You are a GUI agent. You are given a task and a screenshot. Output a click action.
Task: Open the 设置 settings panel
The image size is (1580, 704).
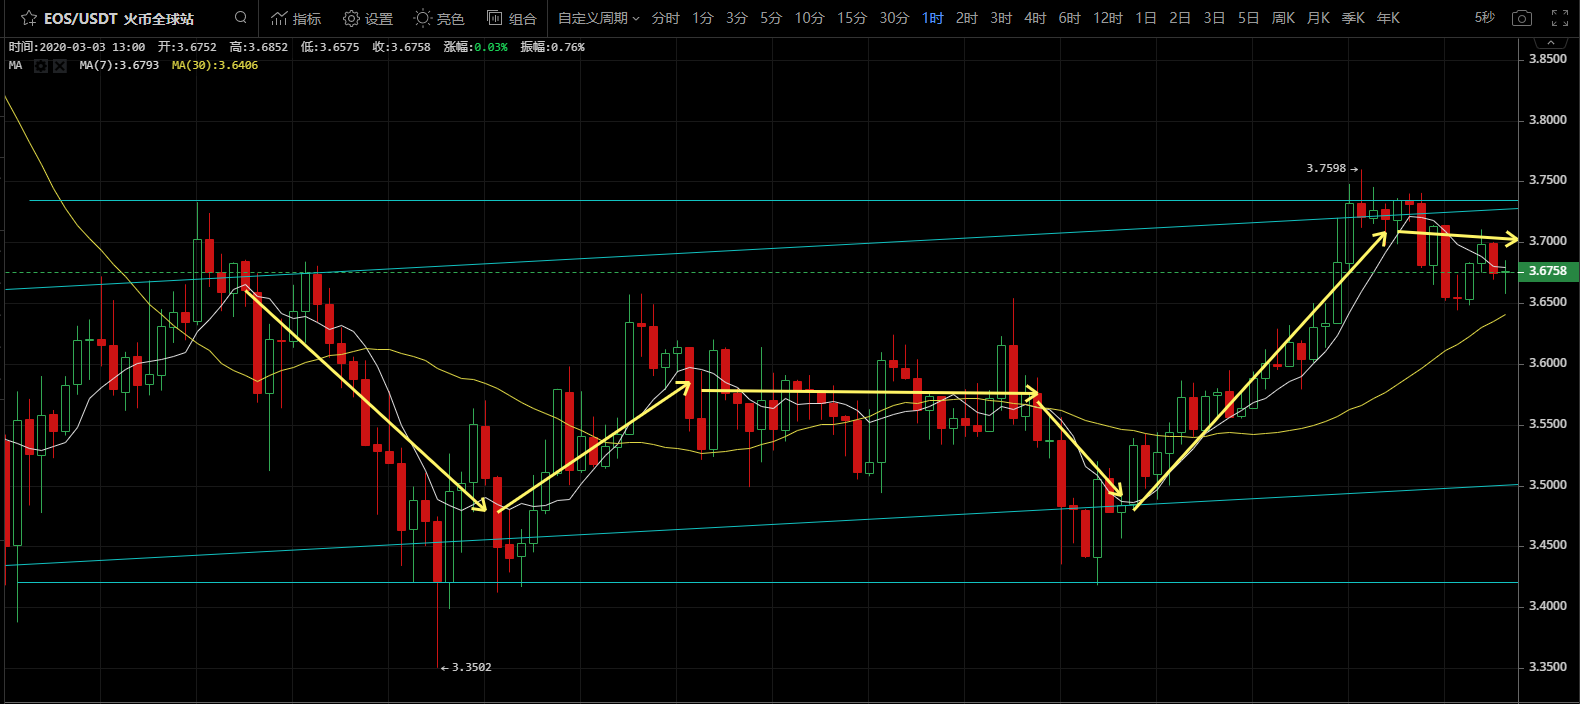click(x=368, y=18)
